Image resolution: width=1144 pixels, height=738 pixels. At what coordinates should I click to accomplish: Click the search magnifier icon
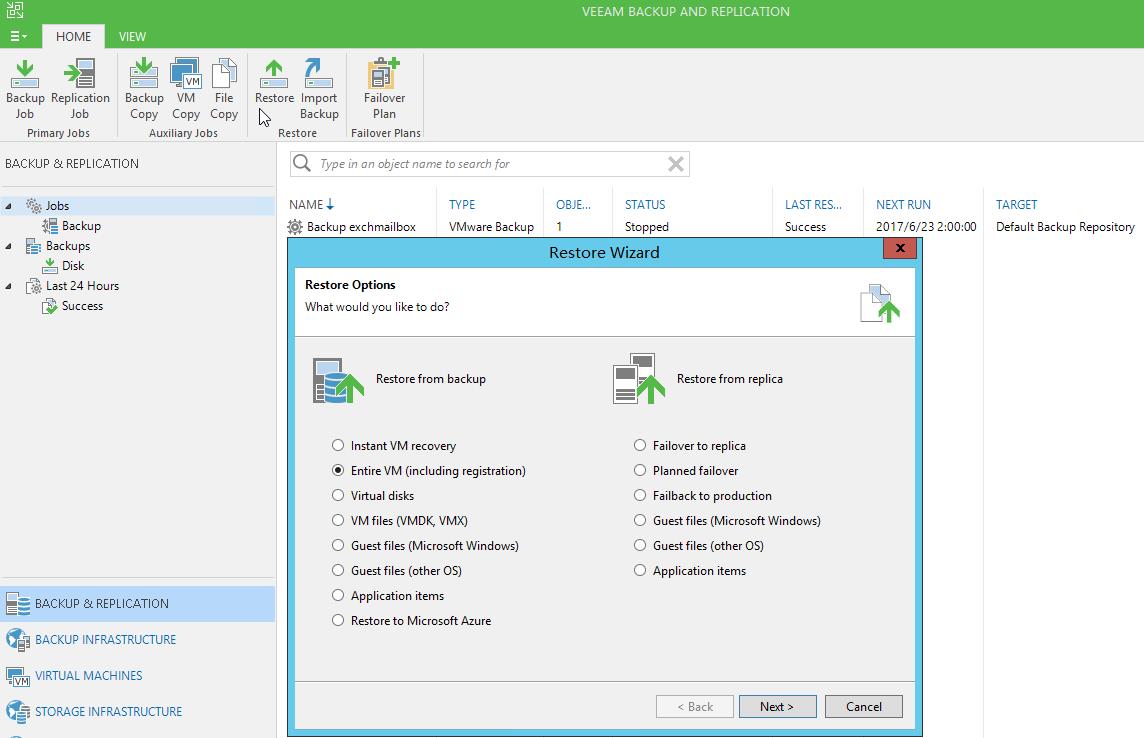[x=301, y=163]
